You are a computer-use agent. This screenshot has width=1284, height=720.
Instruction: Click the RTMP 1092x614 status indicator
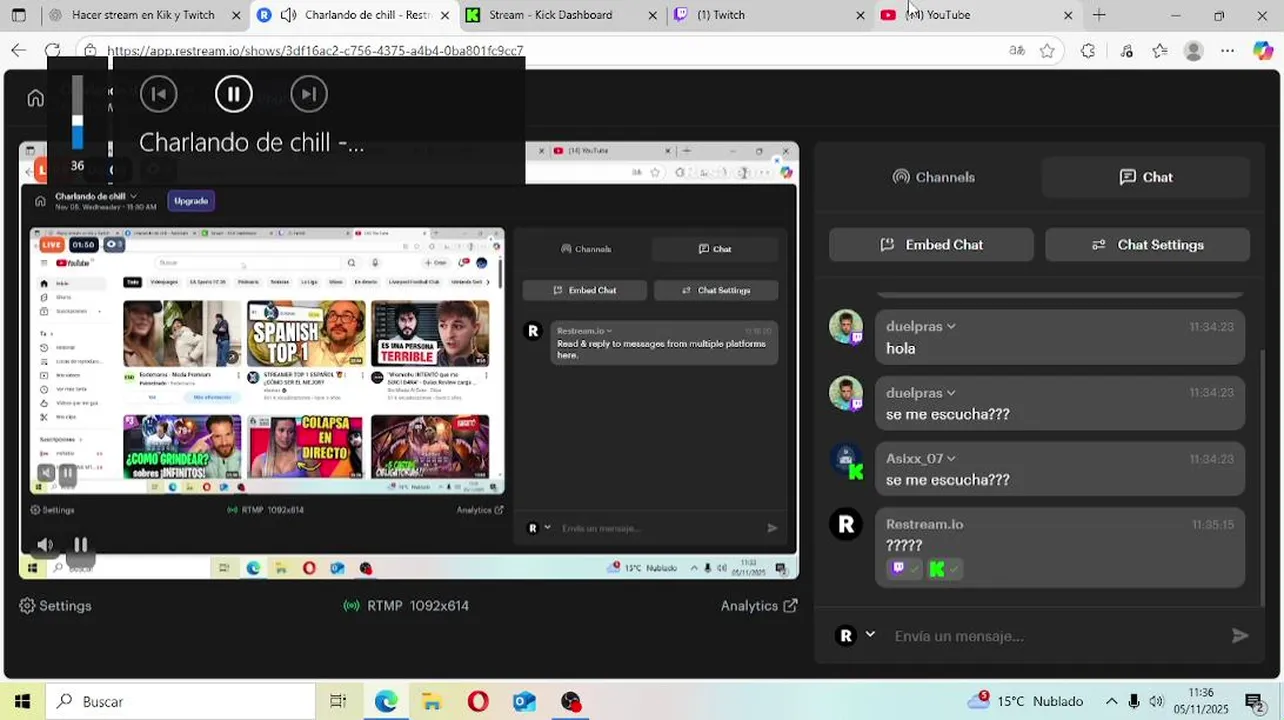(x=406, y=606)
